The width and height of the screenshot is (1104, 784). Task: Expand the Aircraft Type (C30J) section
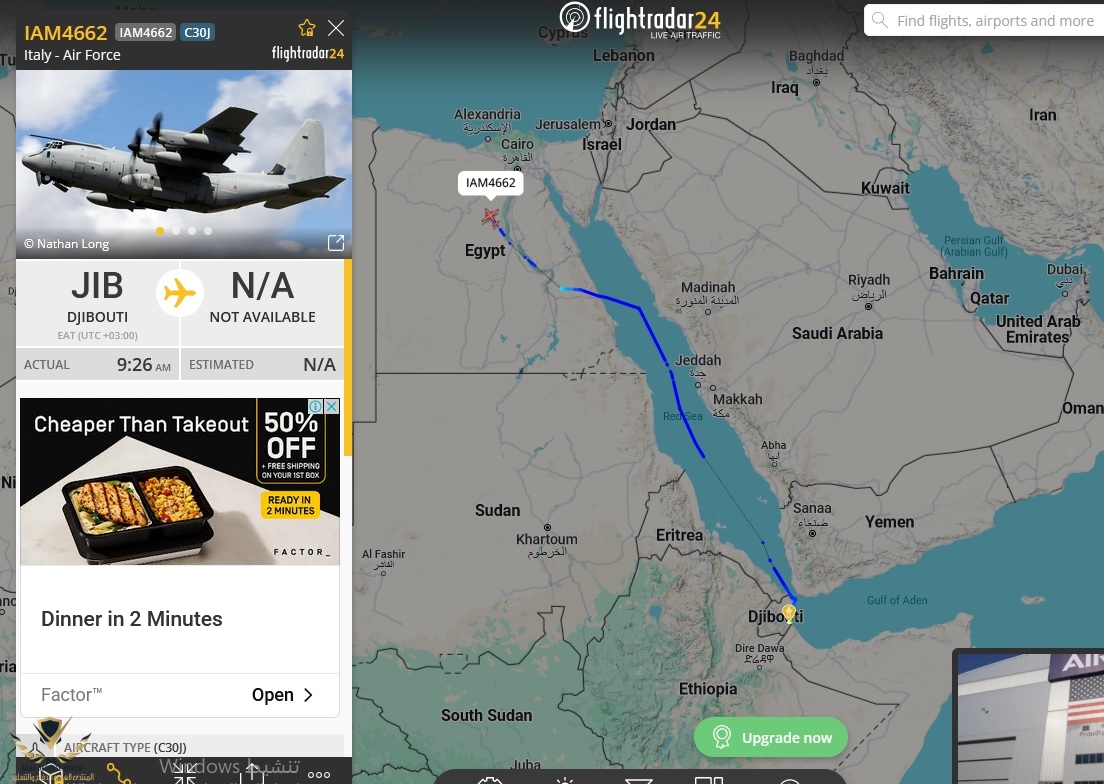[180, 747]
